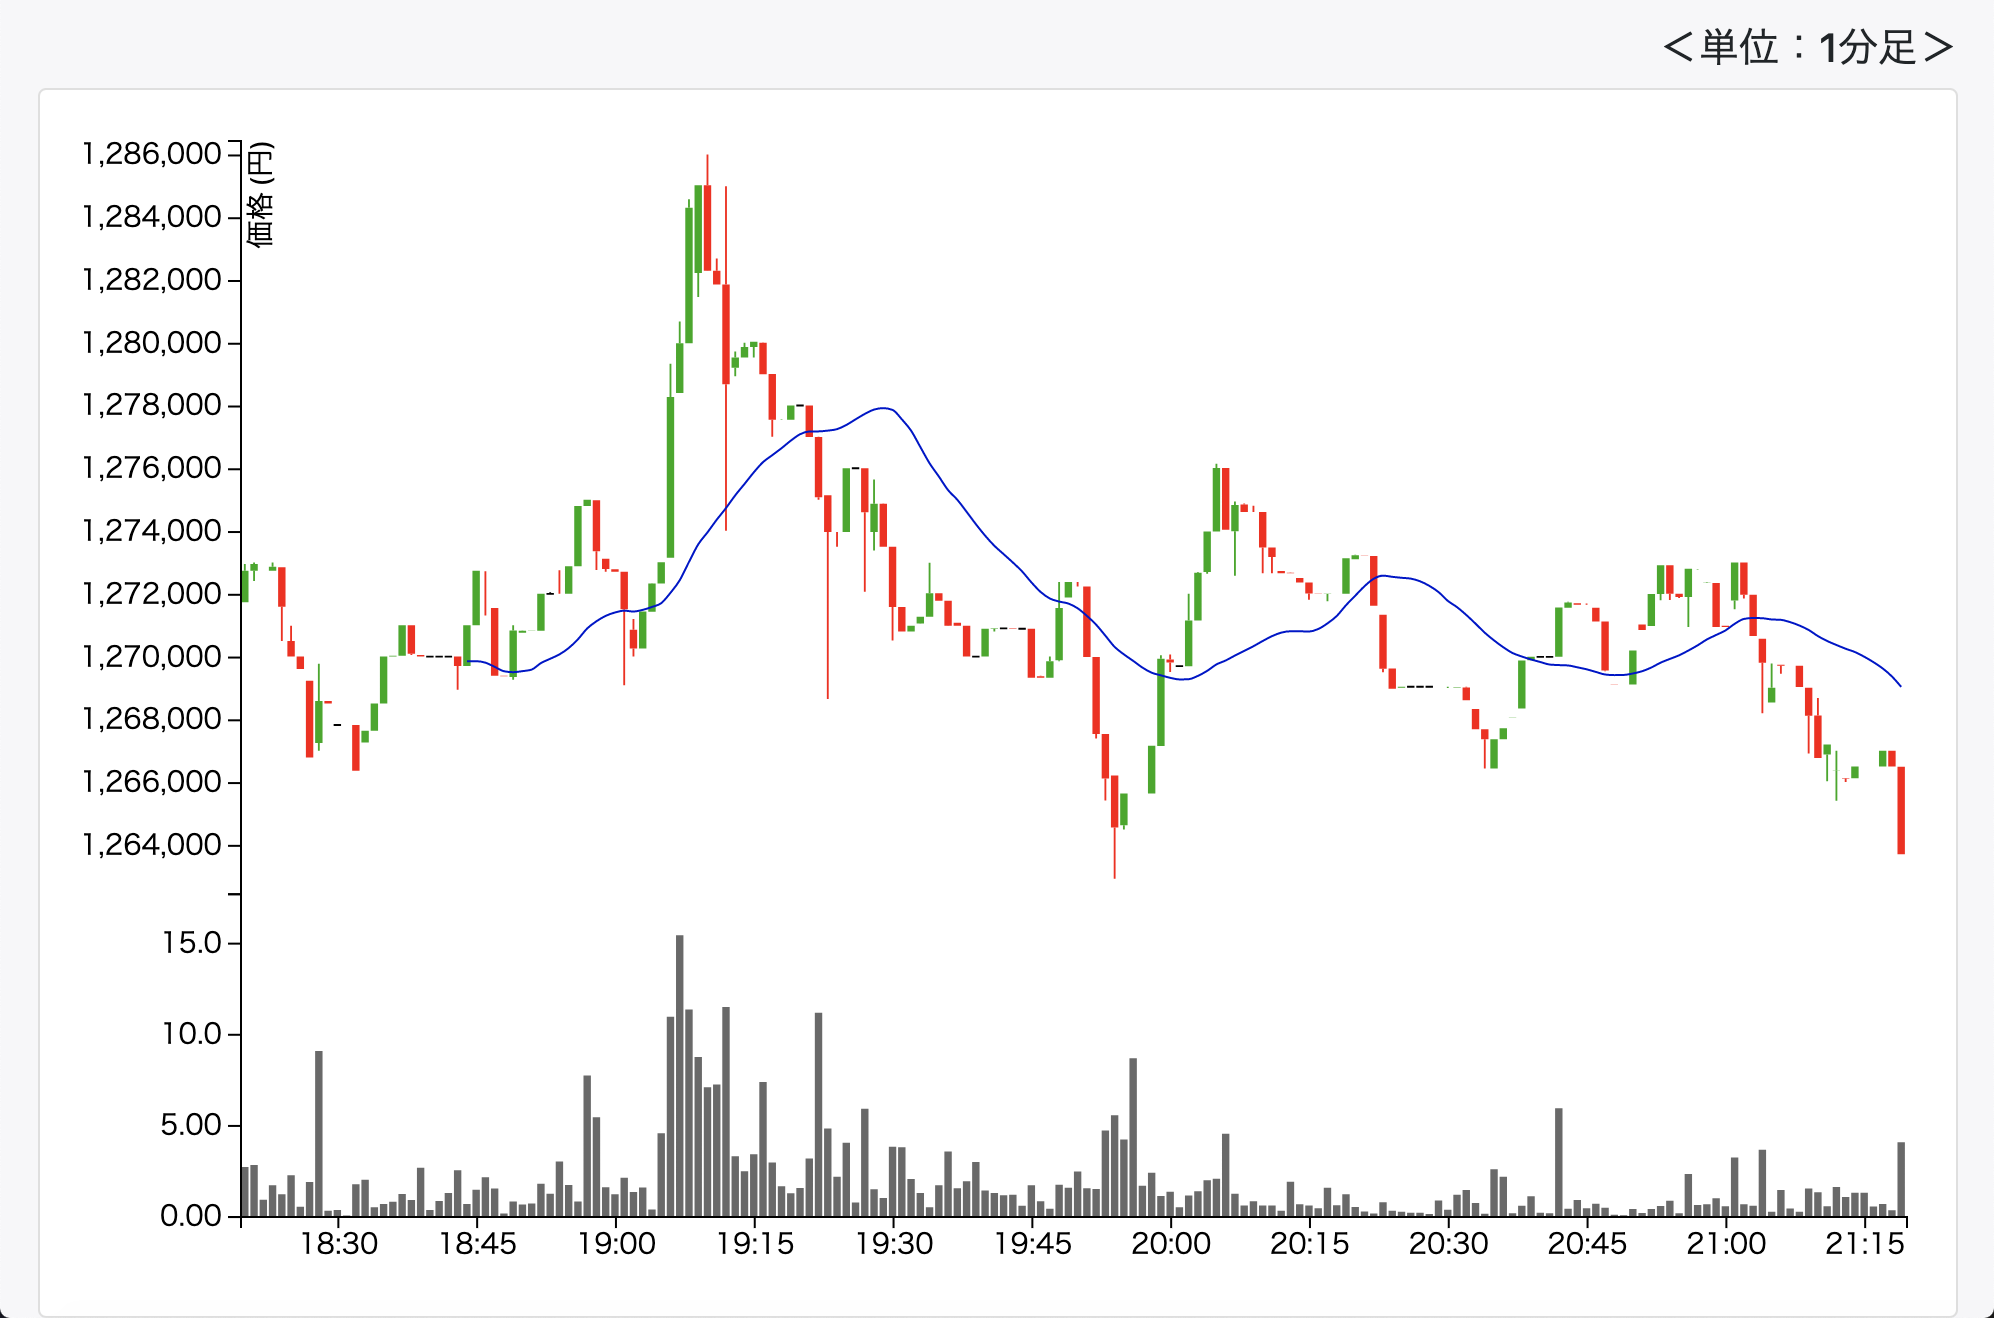The image size is (1994, 1318).
Task: Select the 21:15 time axis label
Action: [x=1864, y=1244]
